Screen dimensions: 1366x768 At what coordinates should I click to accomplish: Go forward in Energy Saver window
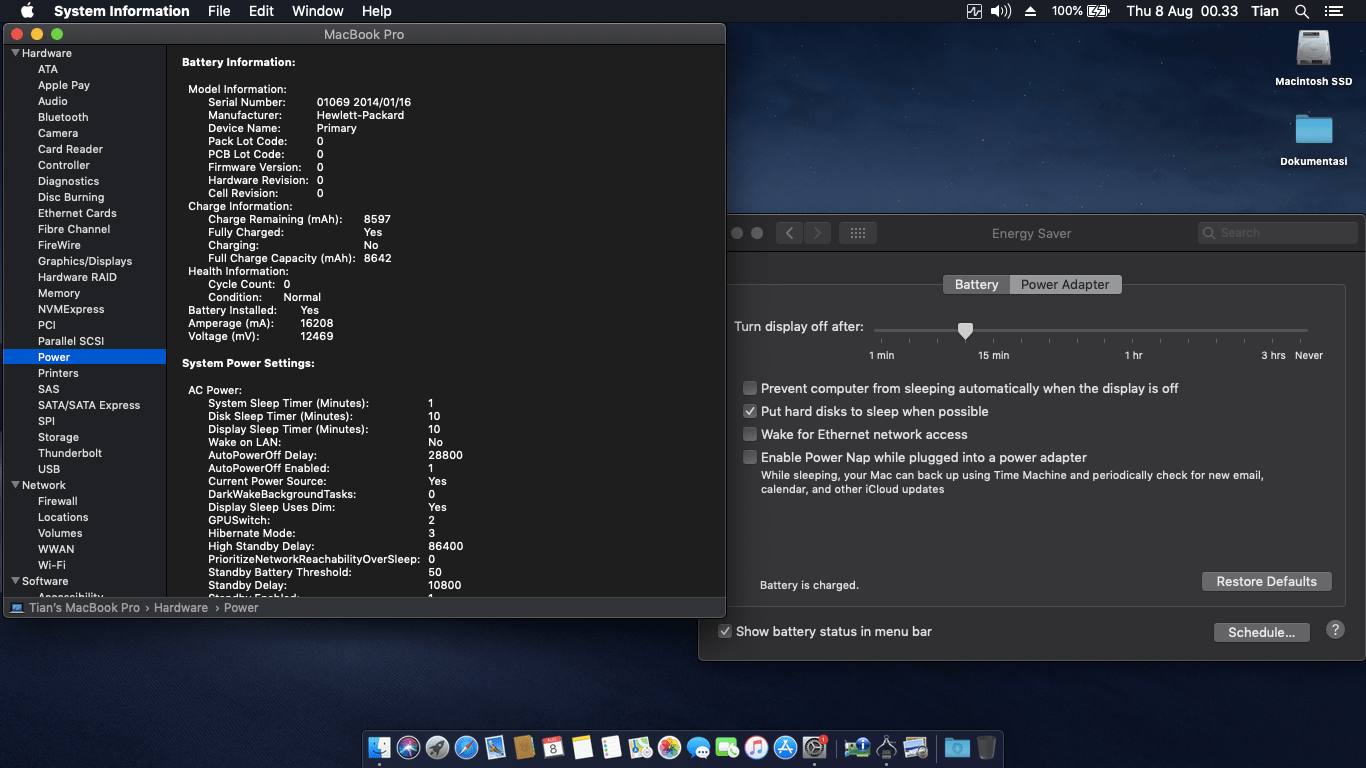pyautogui.click(x=818, y=233)
